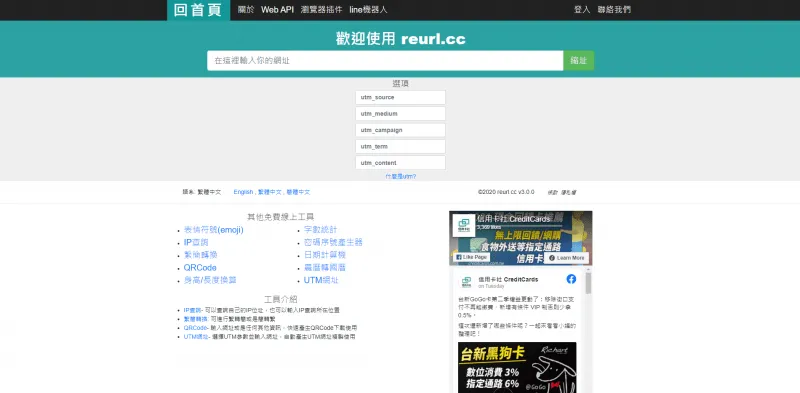Click the 回首頁 home logo
The image size is (800, 393).
pyautogui.click(x=198, y=10)
